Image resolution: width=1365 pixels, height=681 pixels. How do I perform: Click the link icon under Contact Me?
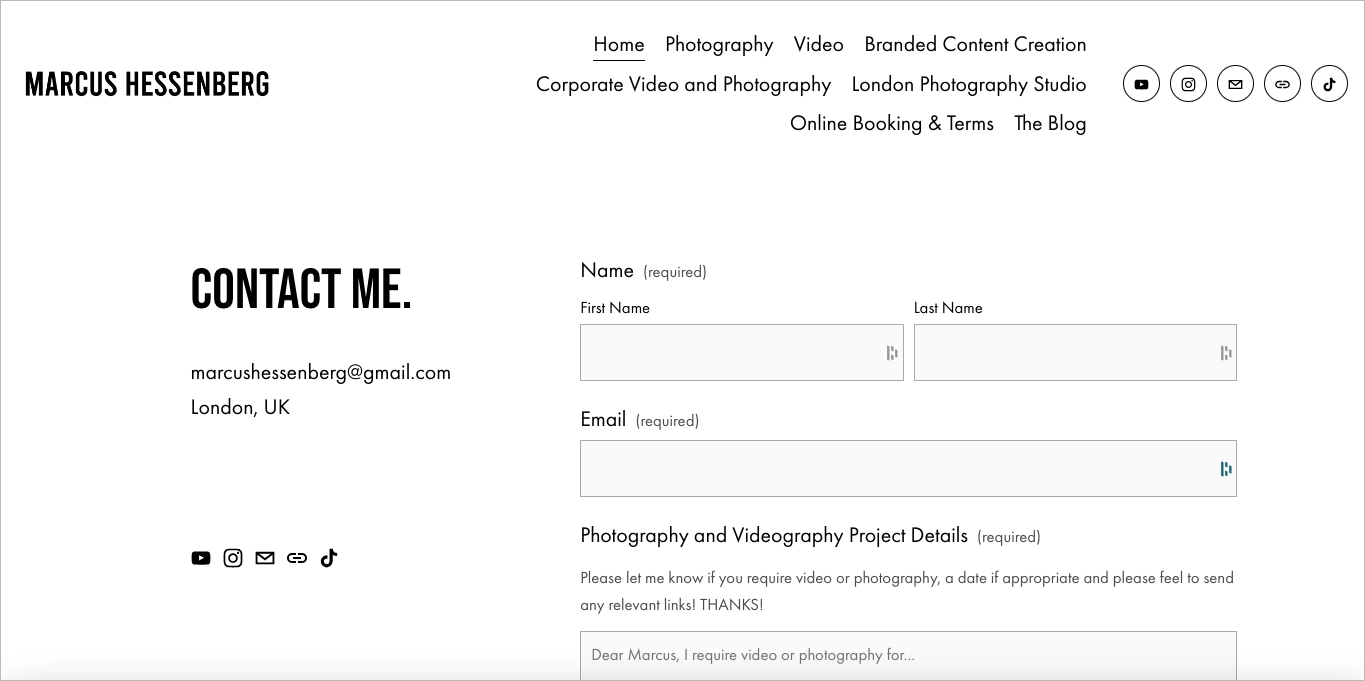297,558
